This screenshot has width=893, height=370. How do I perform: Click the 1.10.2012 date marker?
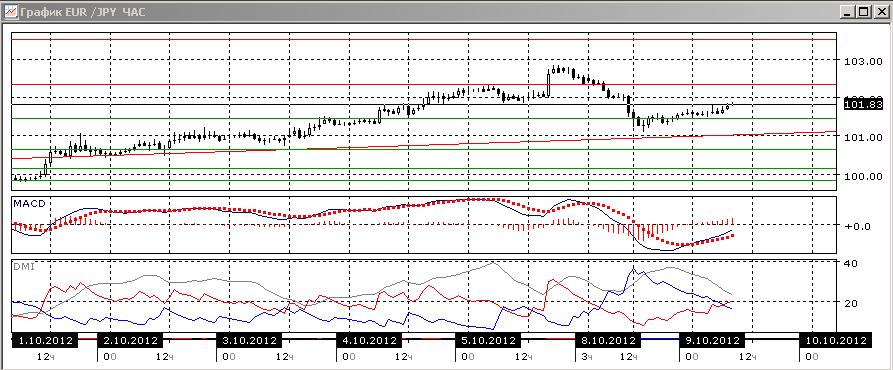coord(45,341)
